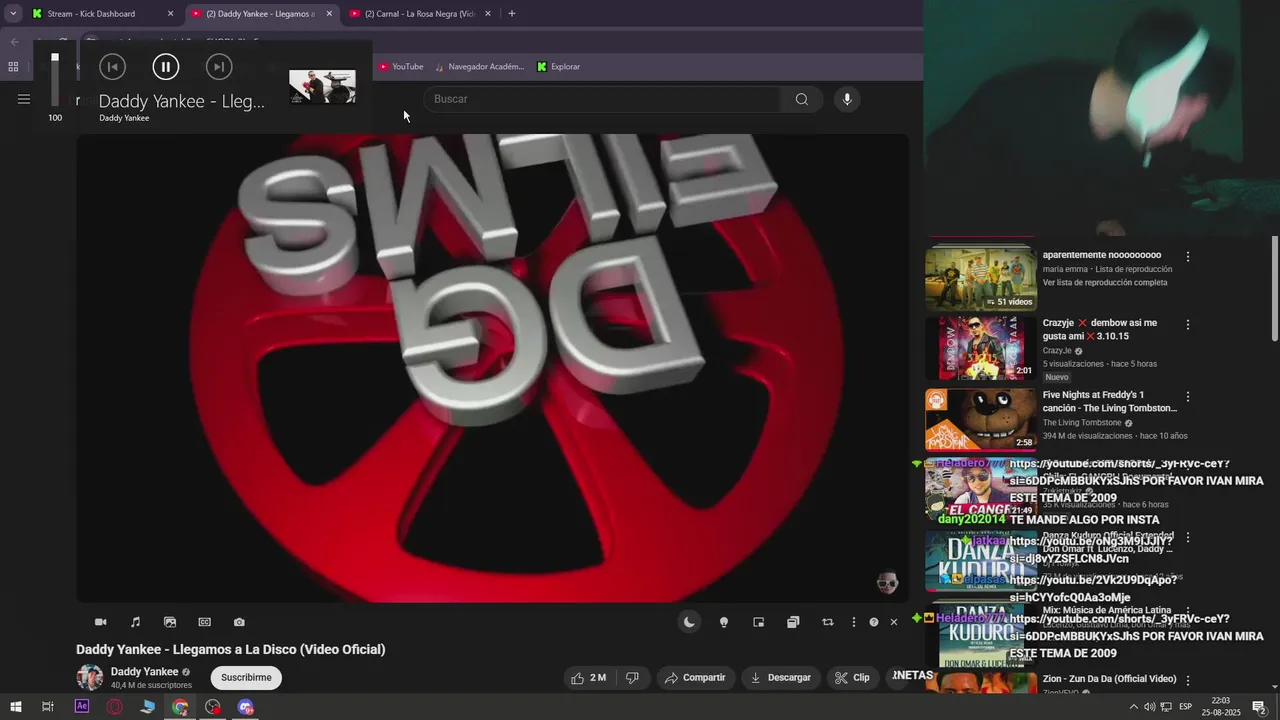The width and height of the screenshot is (1280, 720).
Task: Select the Daddy Yankee - Llegamos browser tab
Action: [x=260, y=14]
